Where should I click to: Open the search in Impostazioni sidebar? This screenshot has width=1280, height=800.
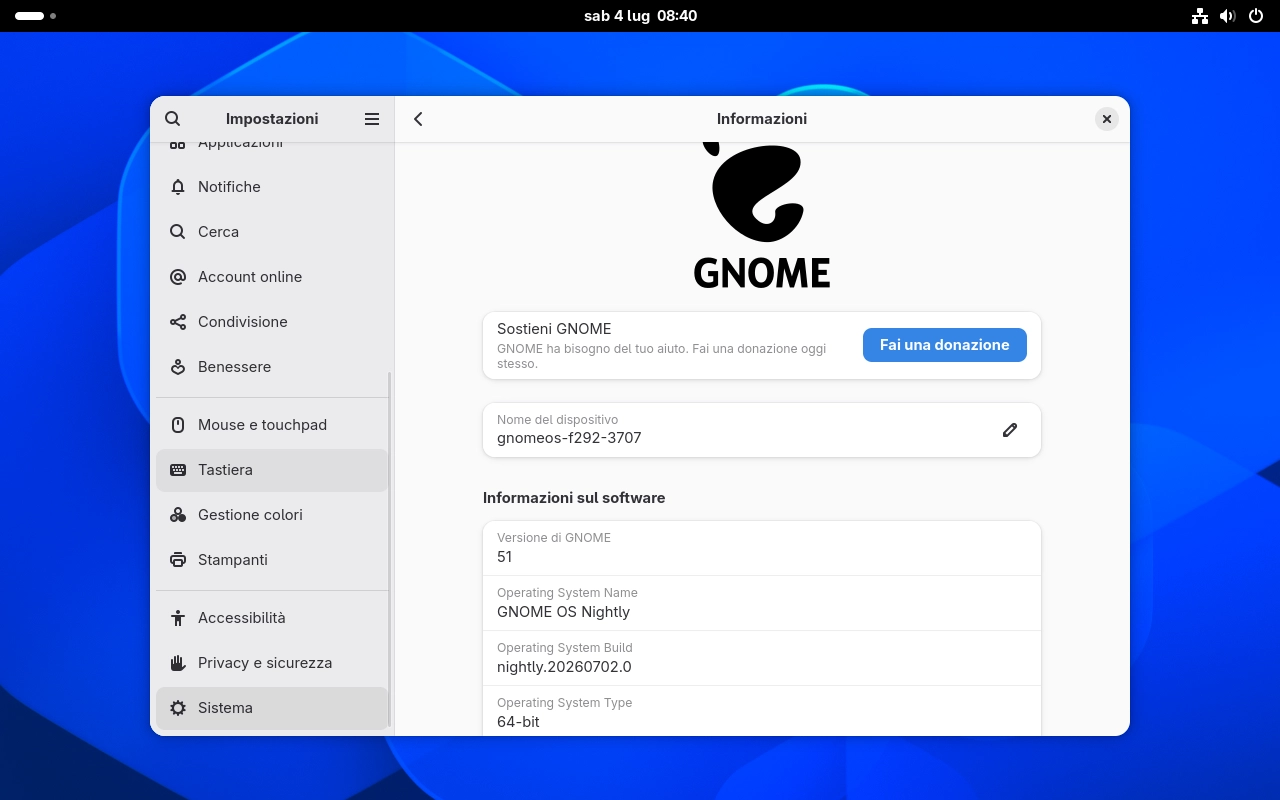point(173,119)
